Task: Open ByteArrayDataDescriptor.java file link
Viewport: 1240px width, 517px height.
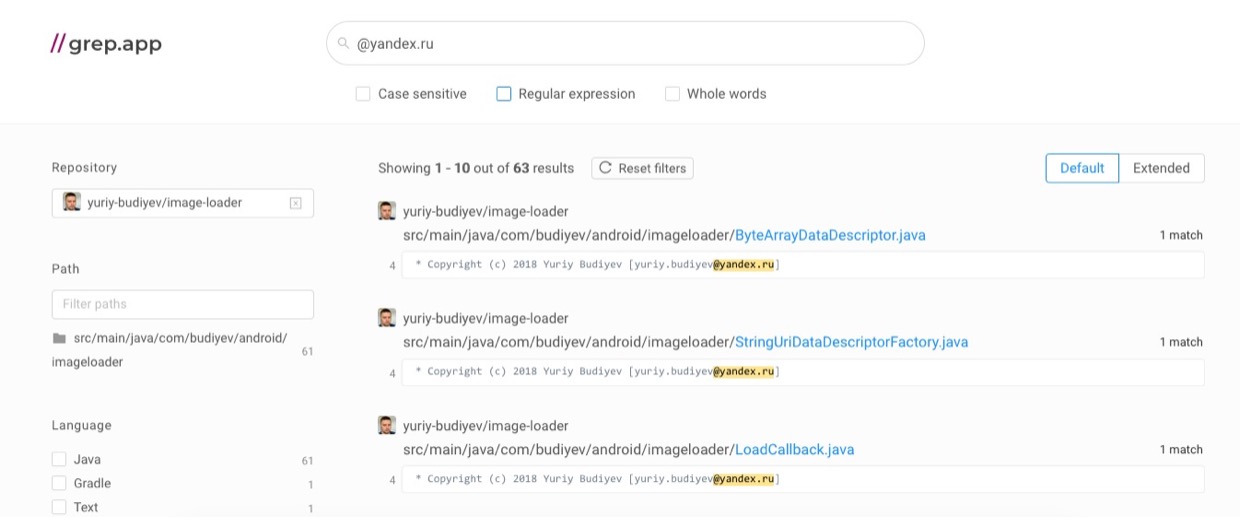Action: (830, 236)
